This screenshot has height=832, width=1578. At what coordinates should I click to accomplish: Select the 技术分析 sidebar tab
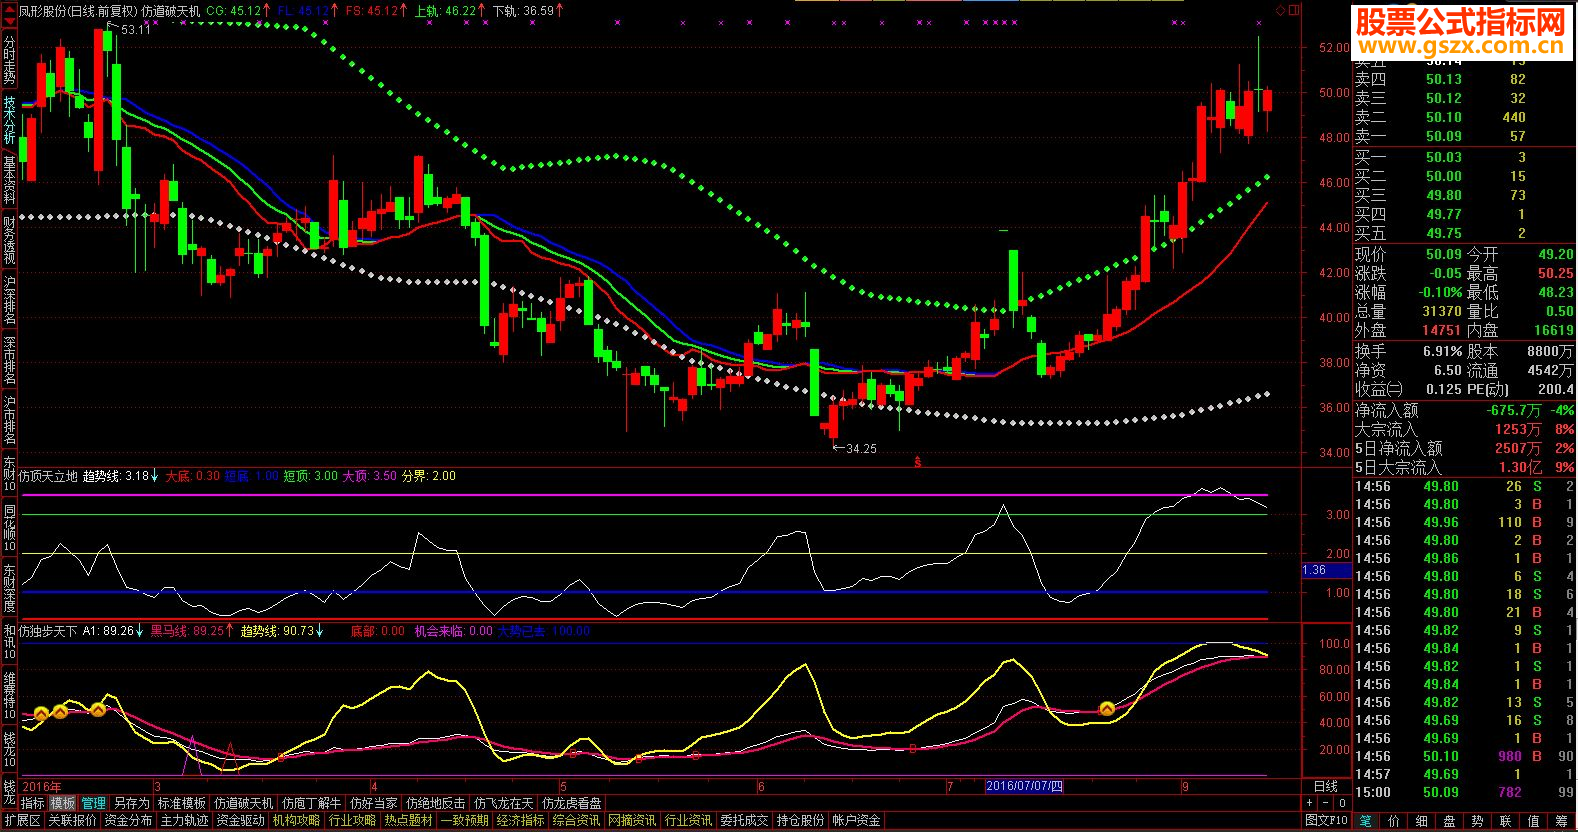[9, 120]
